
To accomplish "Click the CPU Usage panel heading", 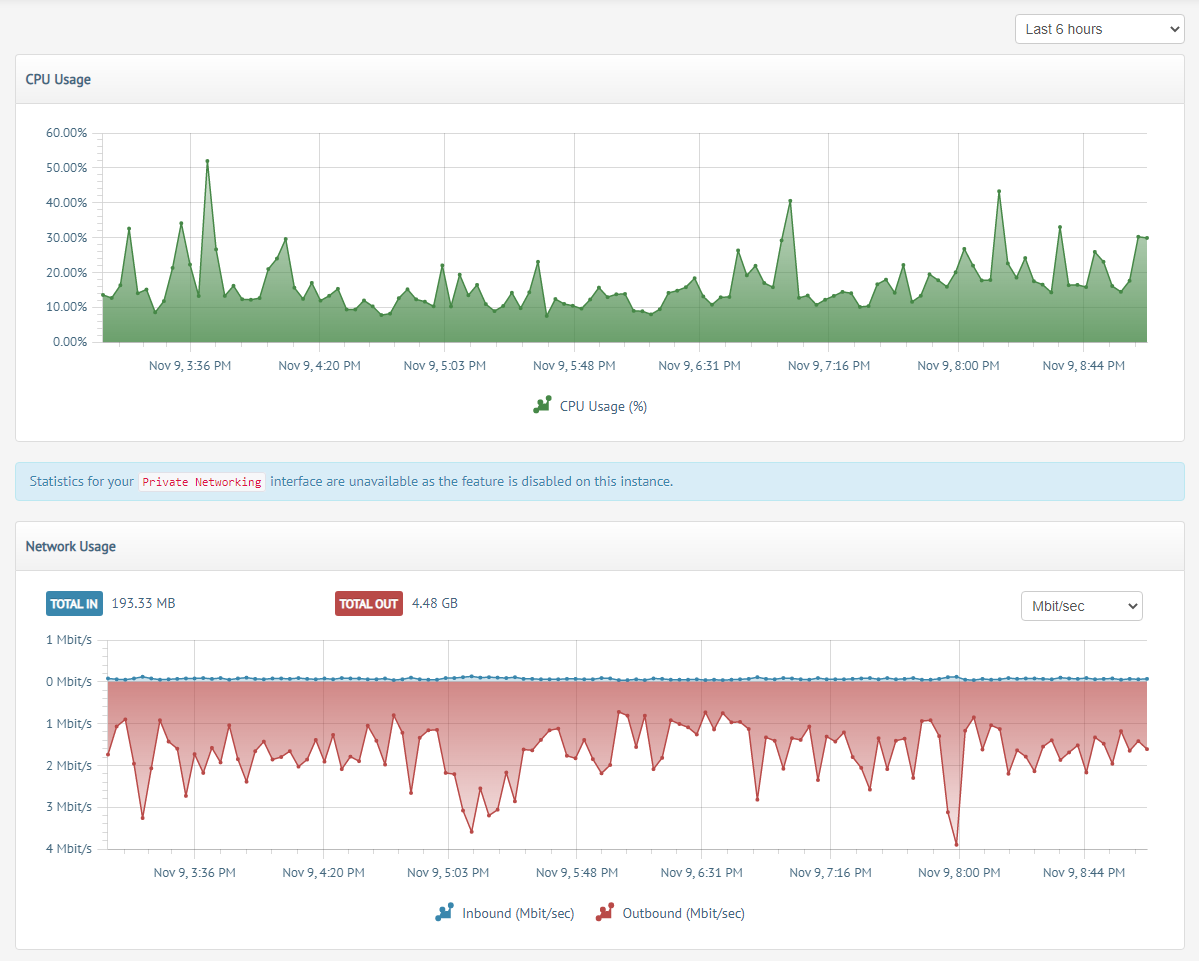I will 58,80.
